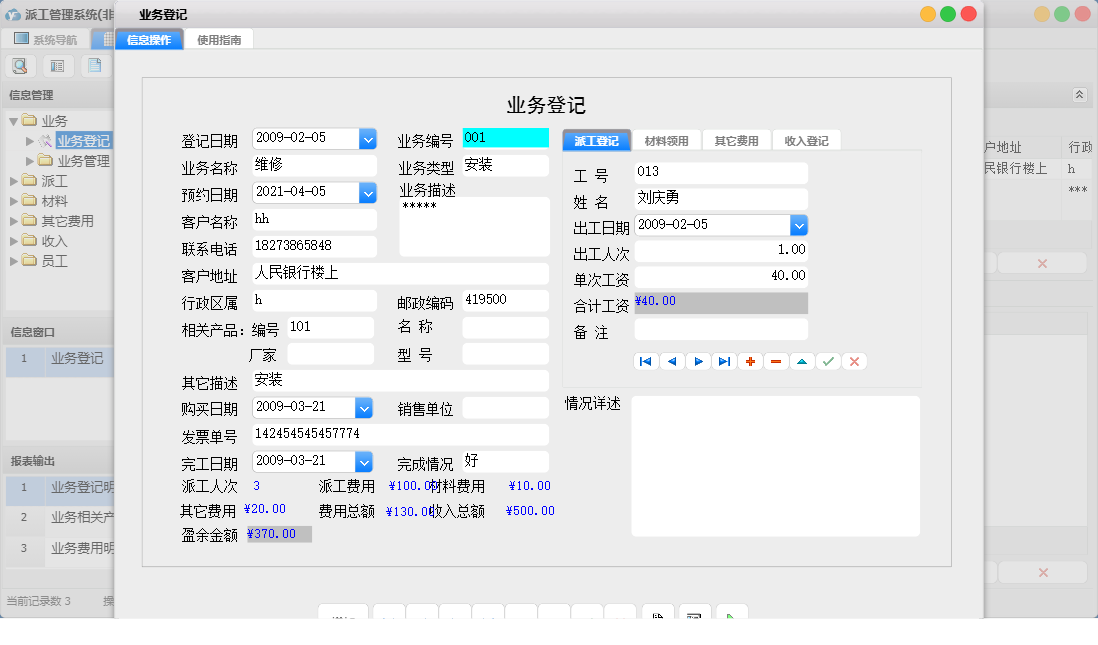Cancel editing with the red X icon
This screenshot has width=1098, height=645.
[x=854, y=361]
